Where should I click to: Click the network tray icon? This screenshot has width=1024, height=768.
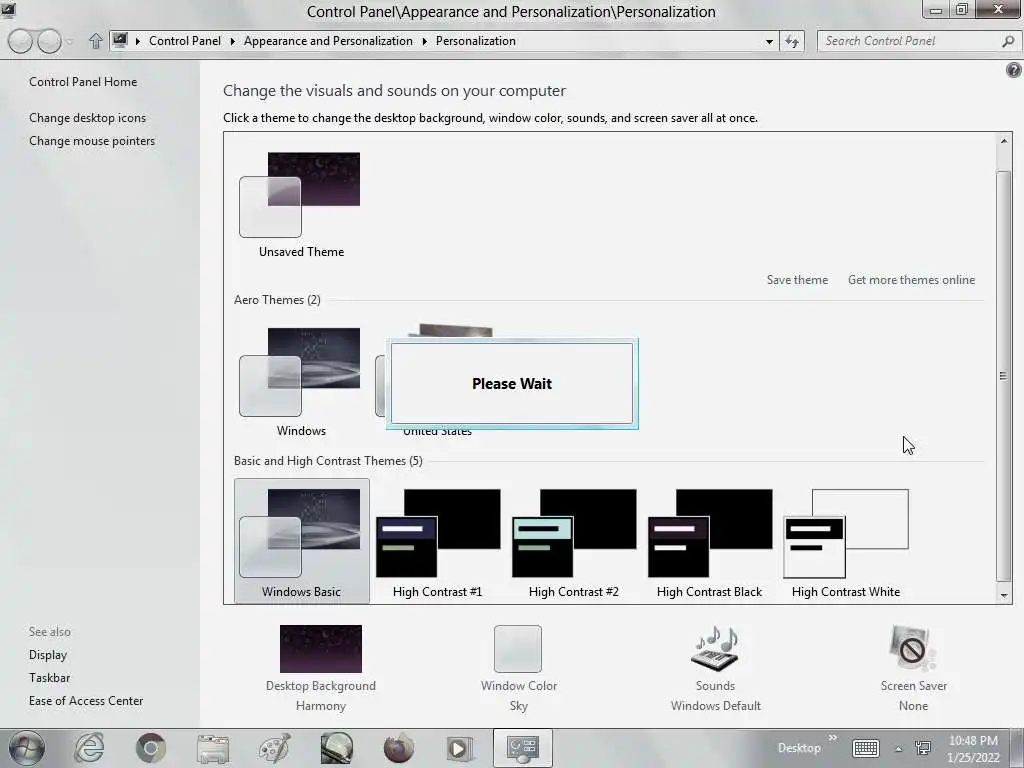(923, 748)
